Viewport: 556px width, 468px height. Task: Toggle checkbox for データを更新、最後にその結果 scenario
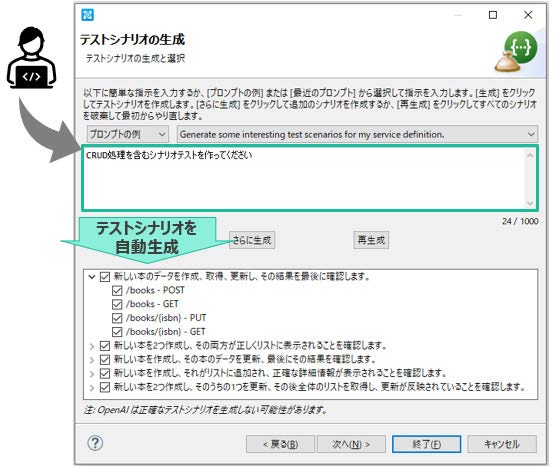click(105, 360)
